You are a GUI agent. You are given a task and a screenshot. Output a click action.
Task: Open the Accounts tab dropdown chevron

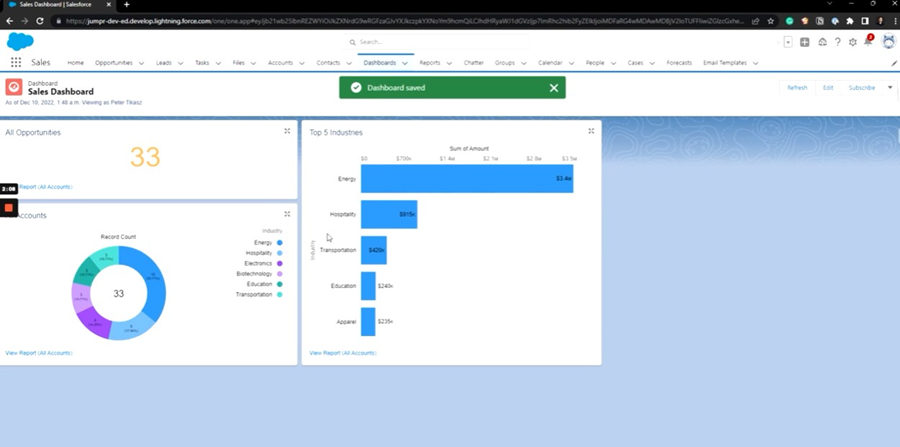point(302,63)
